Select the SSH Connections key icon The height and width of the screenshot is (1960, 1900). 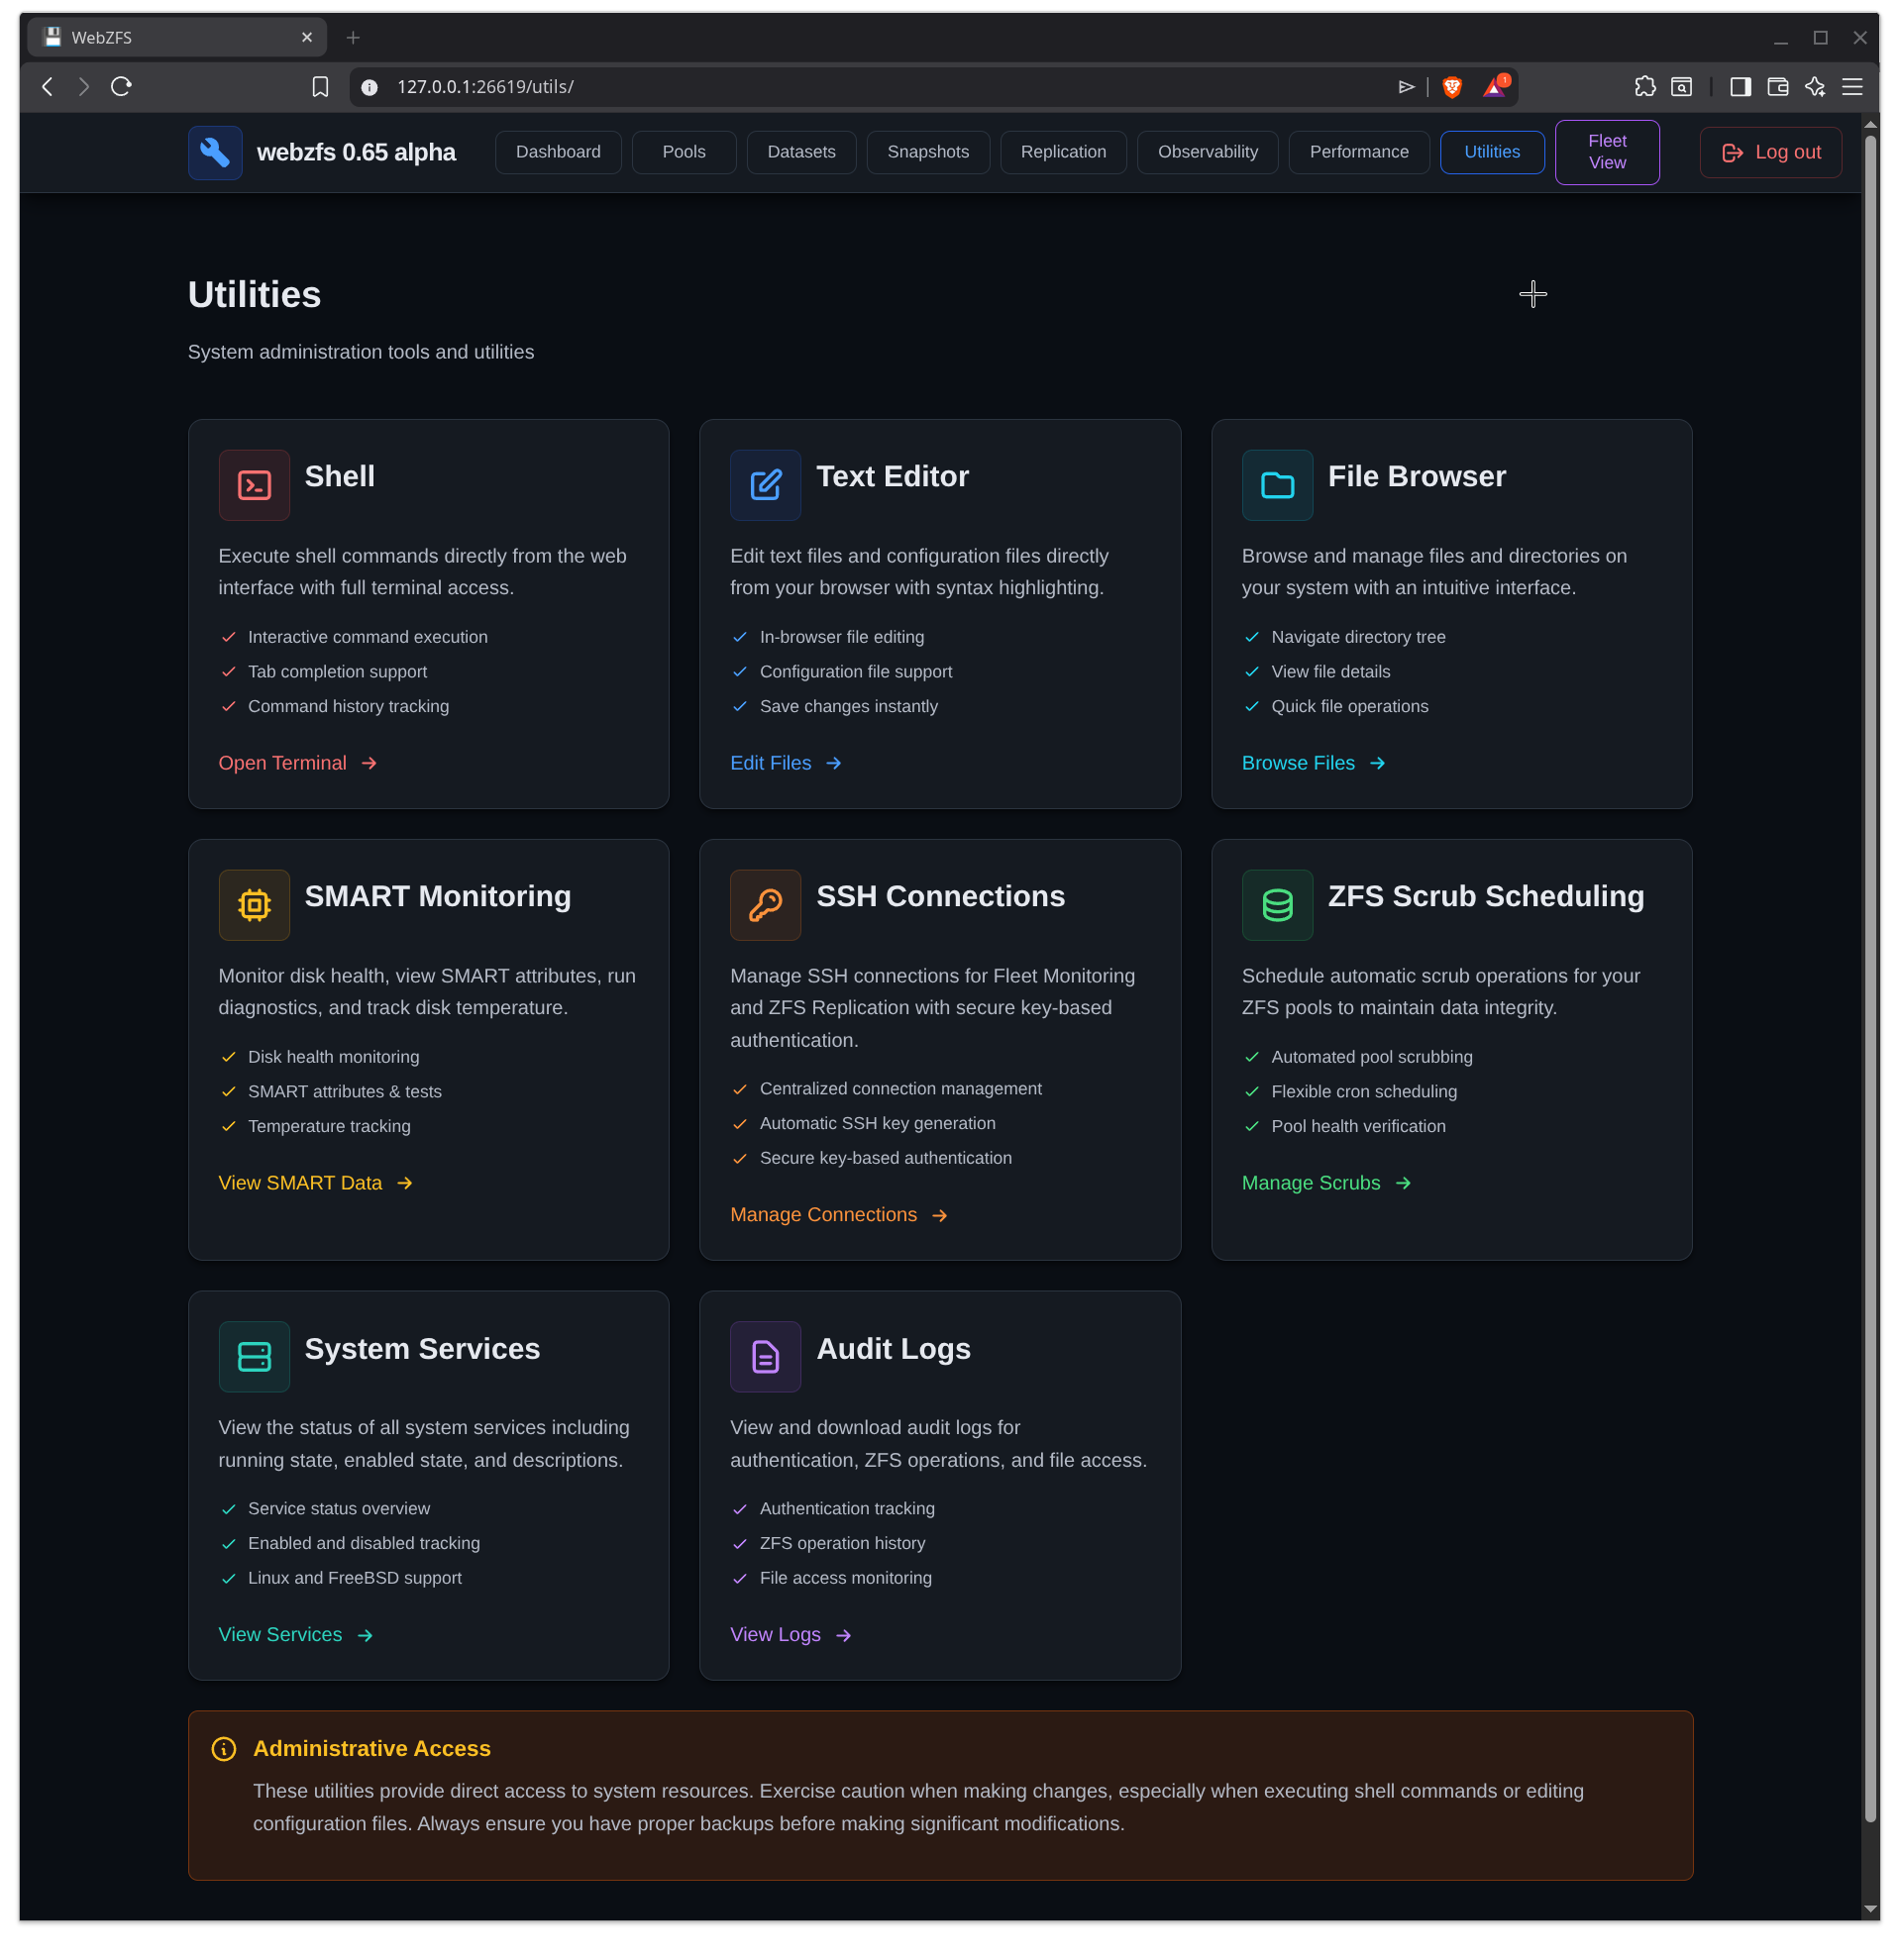tap(765, 905)
